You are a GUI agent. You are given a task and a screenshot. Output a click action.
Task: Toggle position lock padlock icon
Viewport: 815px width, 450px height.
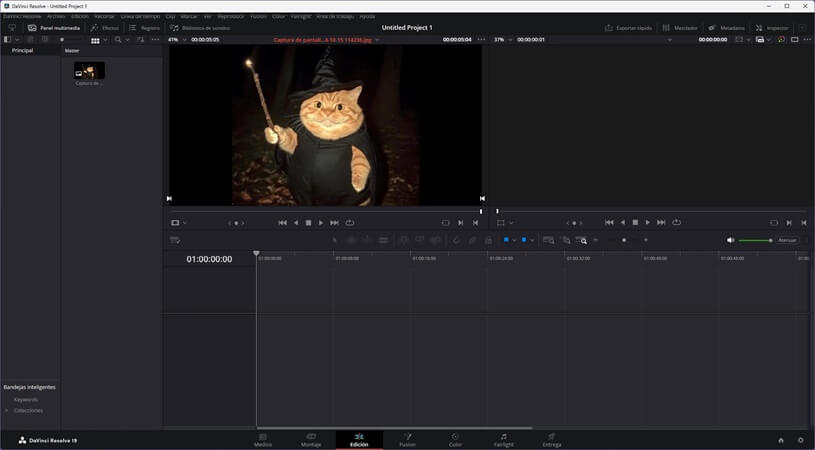[488, 240]
